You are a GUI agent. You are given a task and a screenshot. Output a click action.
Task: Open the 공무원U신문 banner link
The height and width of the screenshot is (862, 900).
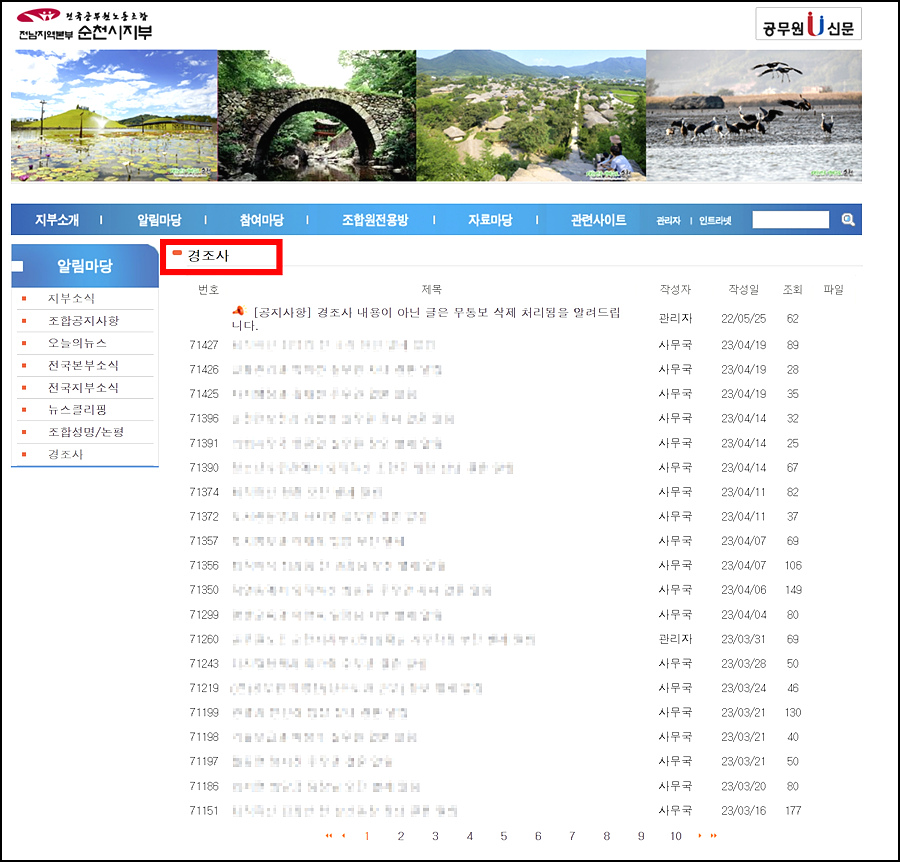[x=808, y=24]
